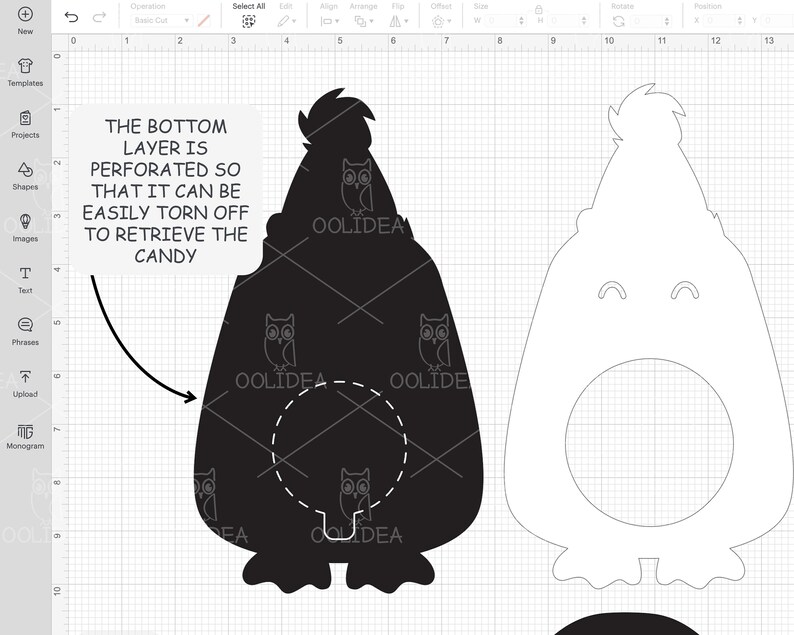Screen dimensions: 794x635
Task: Click the Rotate icon
Action: click(x=618, y=21)
